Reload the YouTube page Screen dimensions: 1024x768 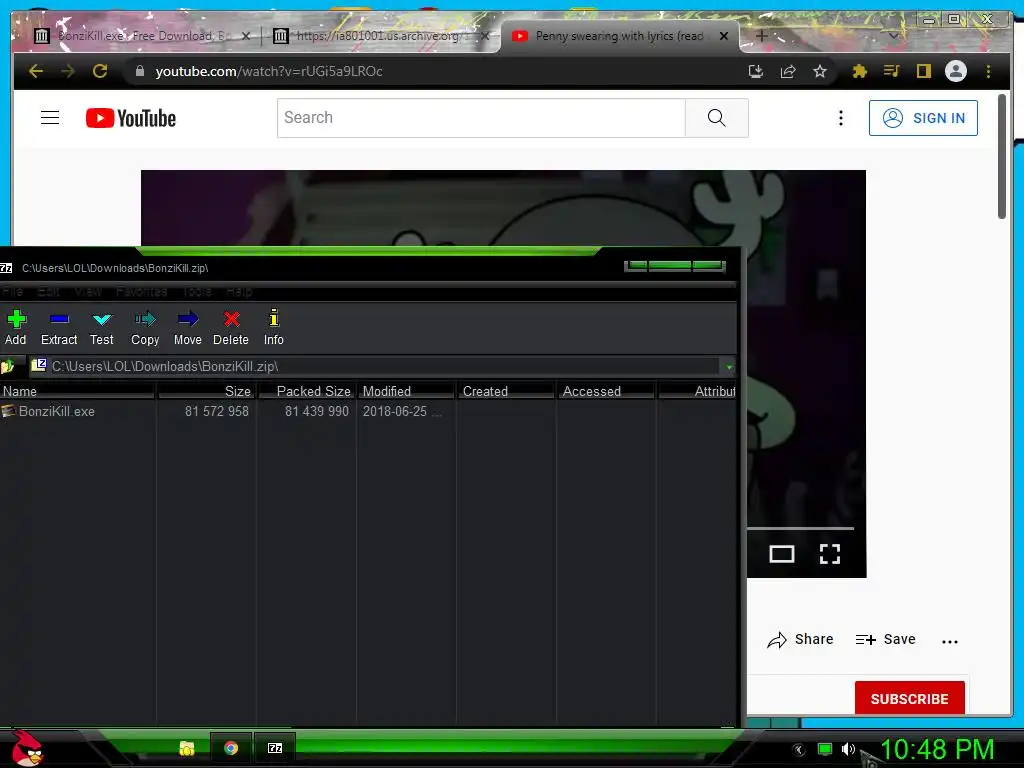click(100, 71)
